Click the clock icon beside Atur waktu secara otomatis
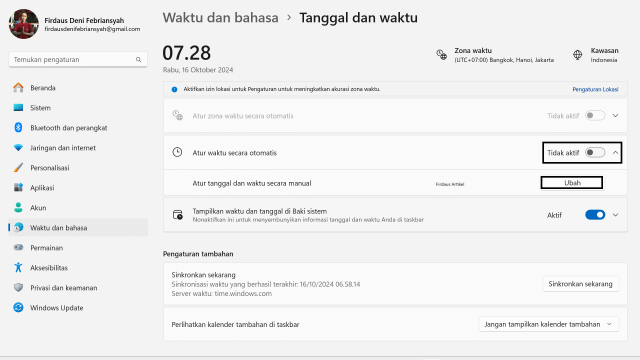Viewport: 640px width, 360px height. (x=177, y=152)
